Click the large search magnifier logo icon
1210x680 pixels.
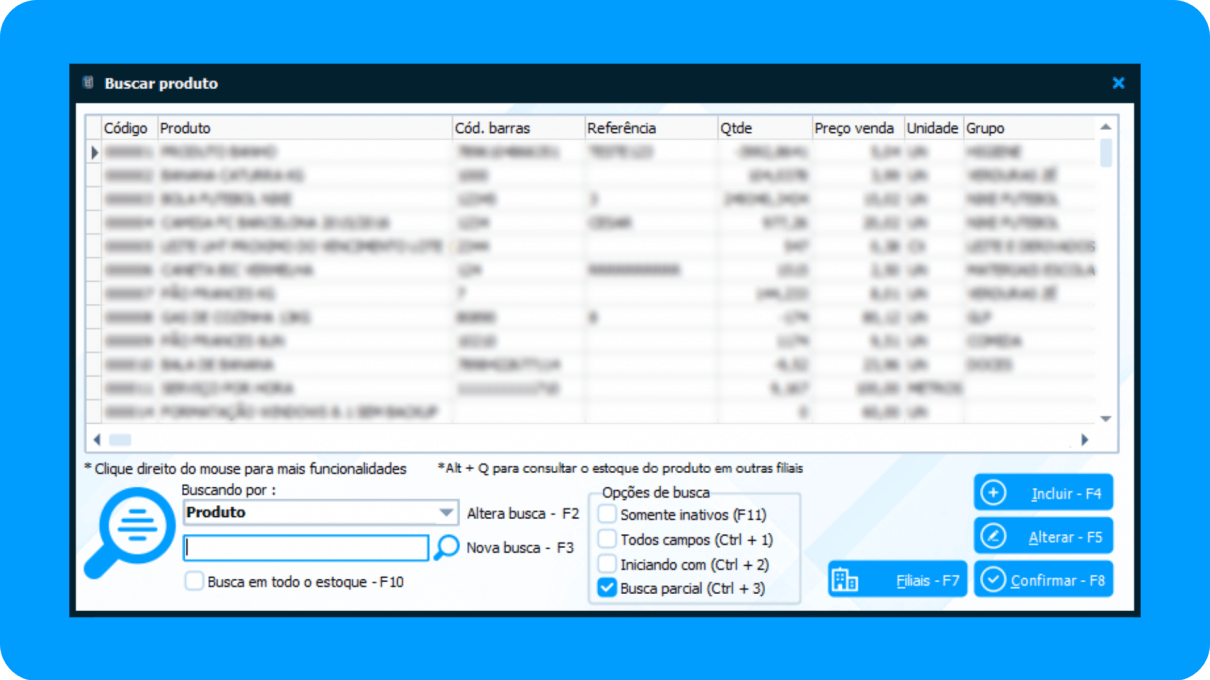coord(131,530)
